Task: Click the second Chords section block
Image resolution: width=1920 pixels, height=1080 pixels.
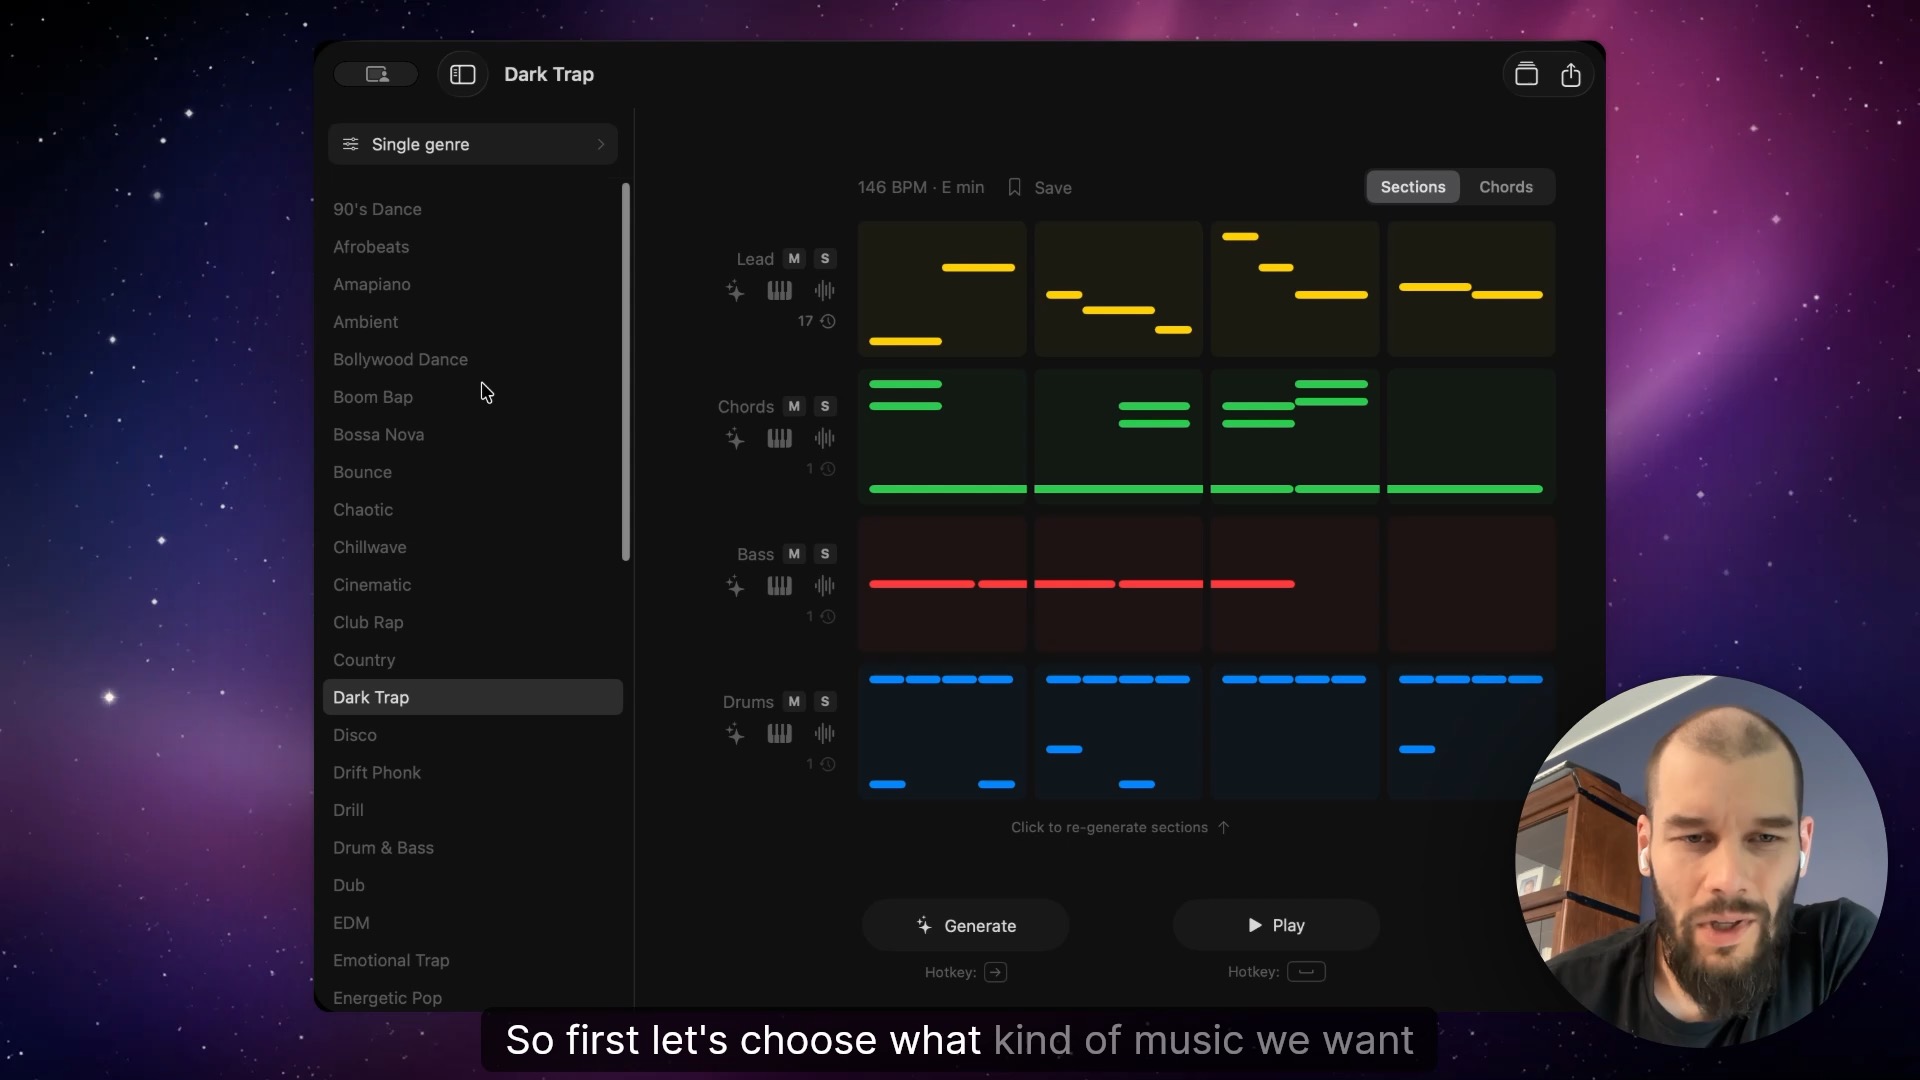Action: (x=1118, y=437)
